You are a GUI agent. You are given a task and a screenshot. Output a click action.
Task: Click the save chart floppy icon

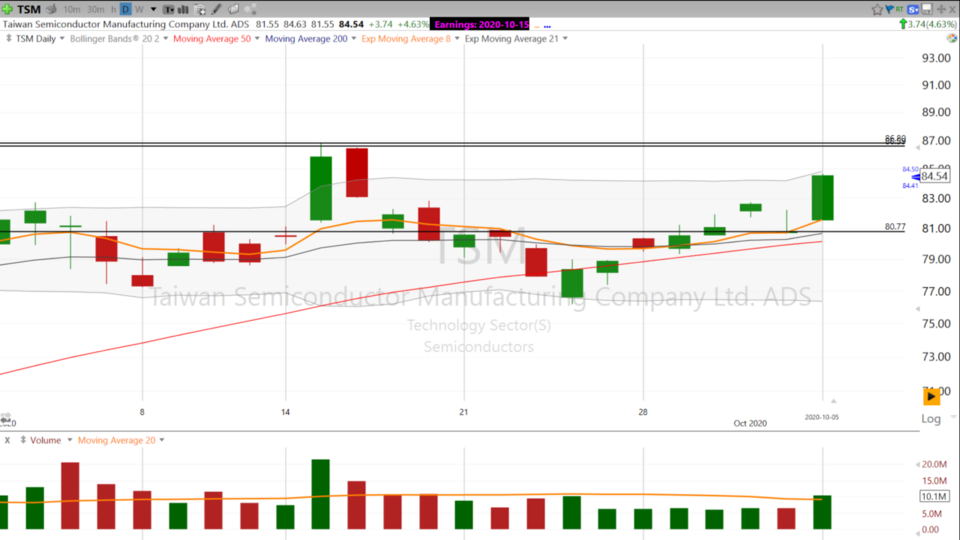point(927,9)
